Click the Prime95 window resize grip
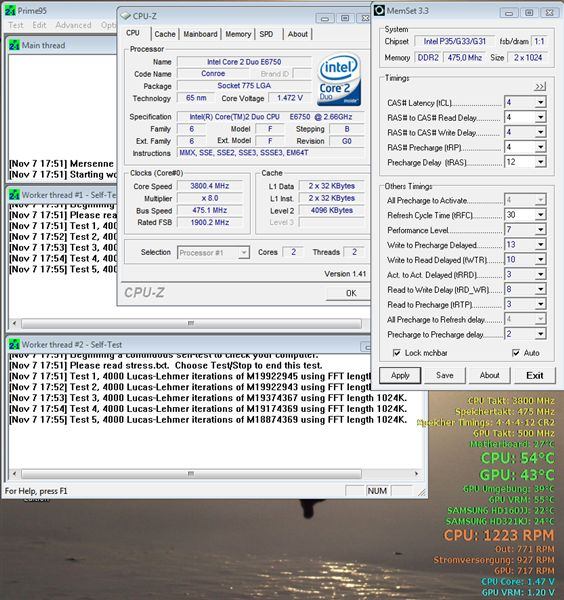Image resolution: width=564 pixels, height=600 pixels. click(422, 492)
